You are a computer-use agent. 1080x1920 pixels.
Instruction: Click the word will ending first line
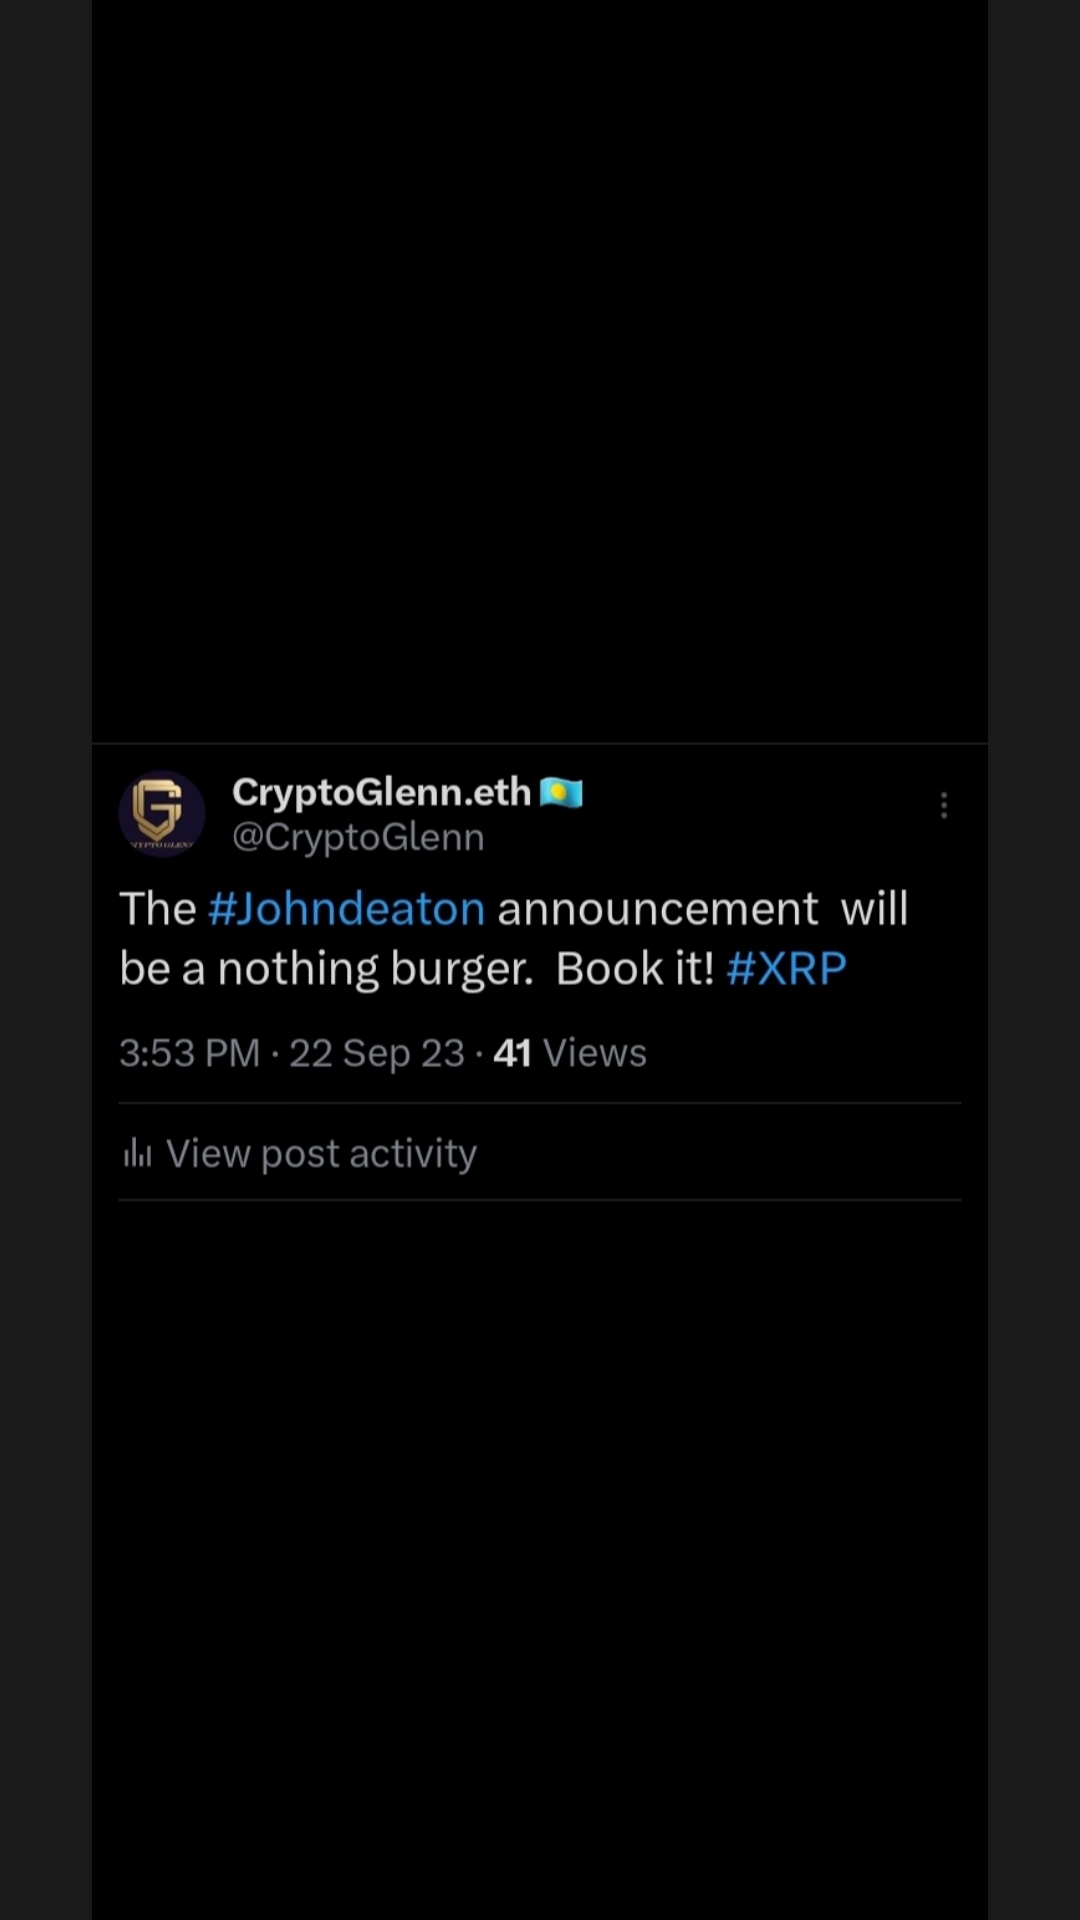(x=874, y=909)
